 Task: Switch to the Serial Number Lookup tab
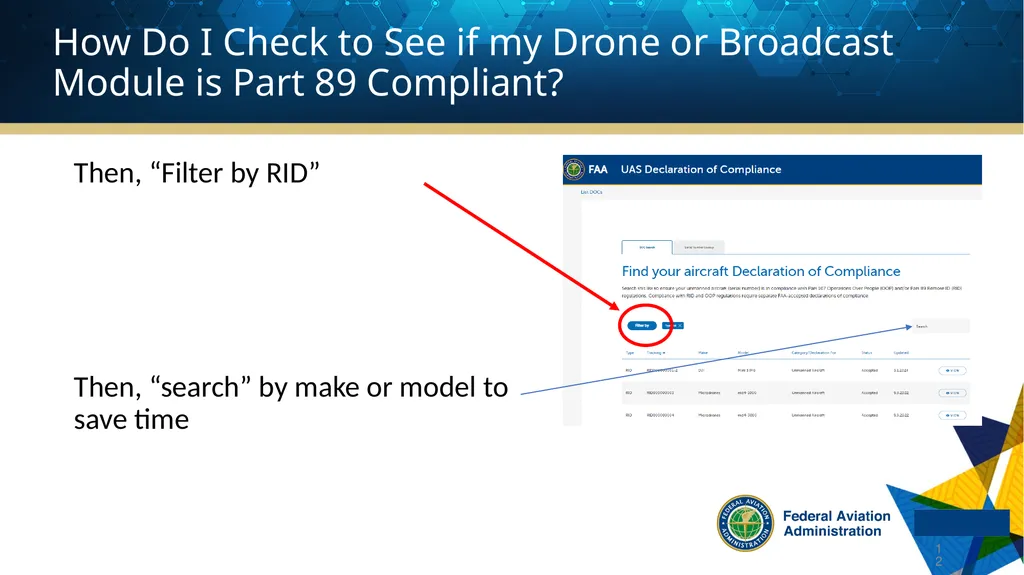pos(699,248)
